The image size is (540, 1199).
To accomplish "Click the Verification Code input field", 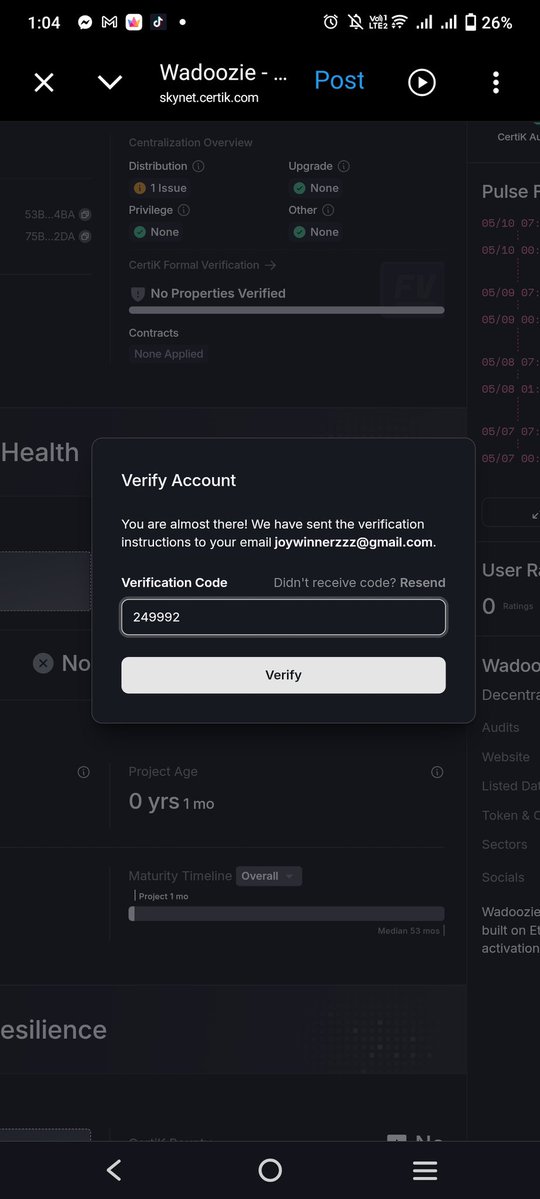I will click(283, 617).
